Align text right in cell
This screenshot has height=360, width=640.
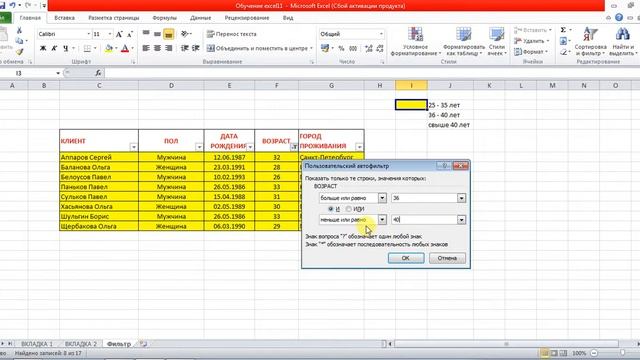[x=169, y=48]
